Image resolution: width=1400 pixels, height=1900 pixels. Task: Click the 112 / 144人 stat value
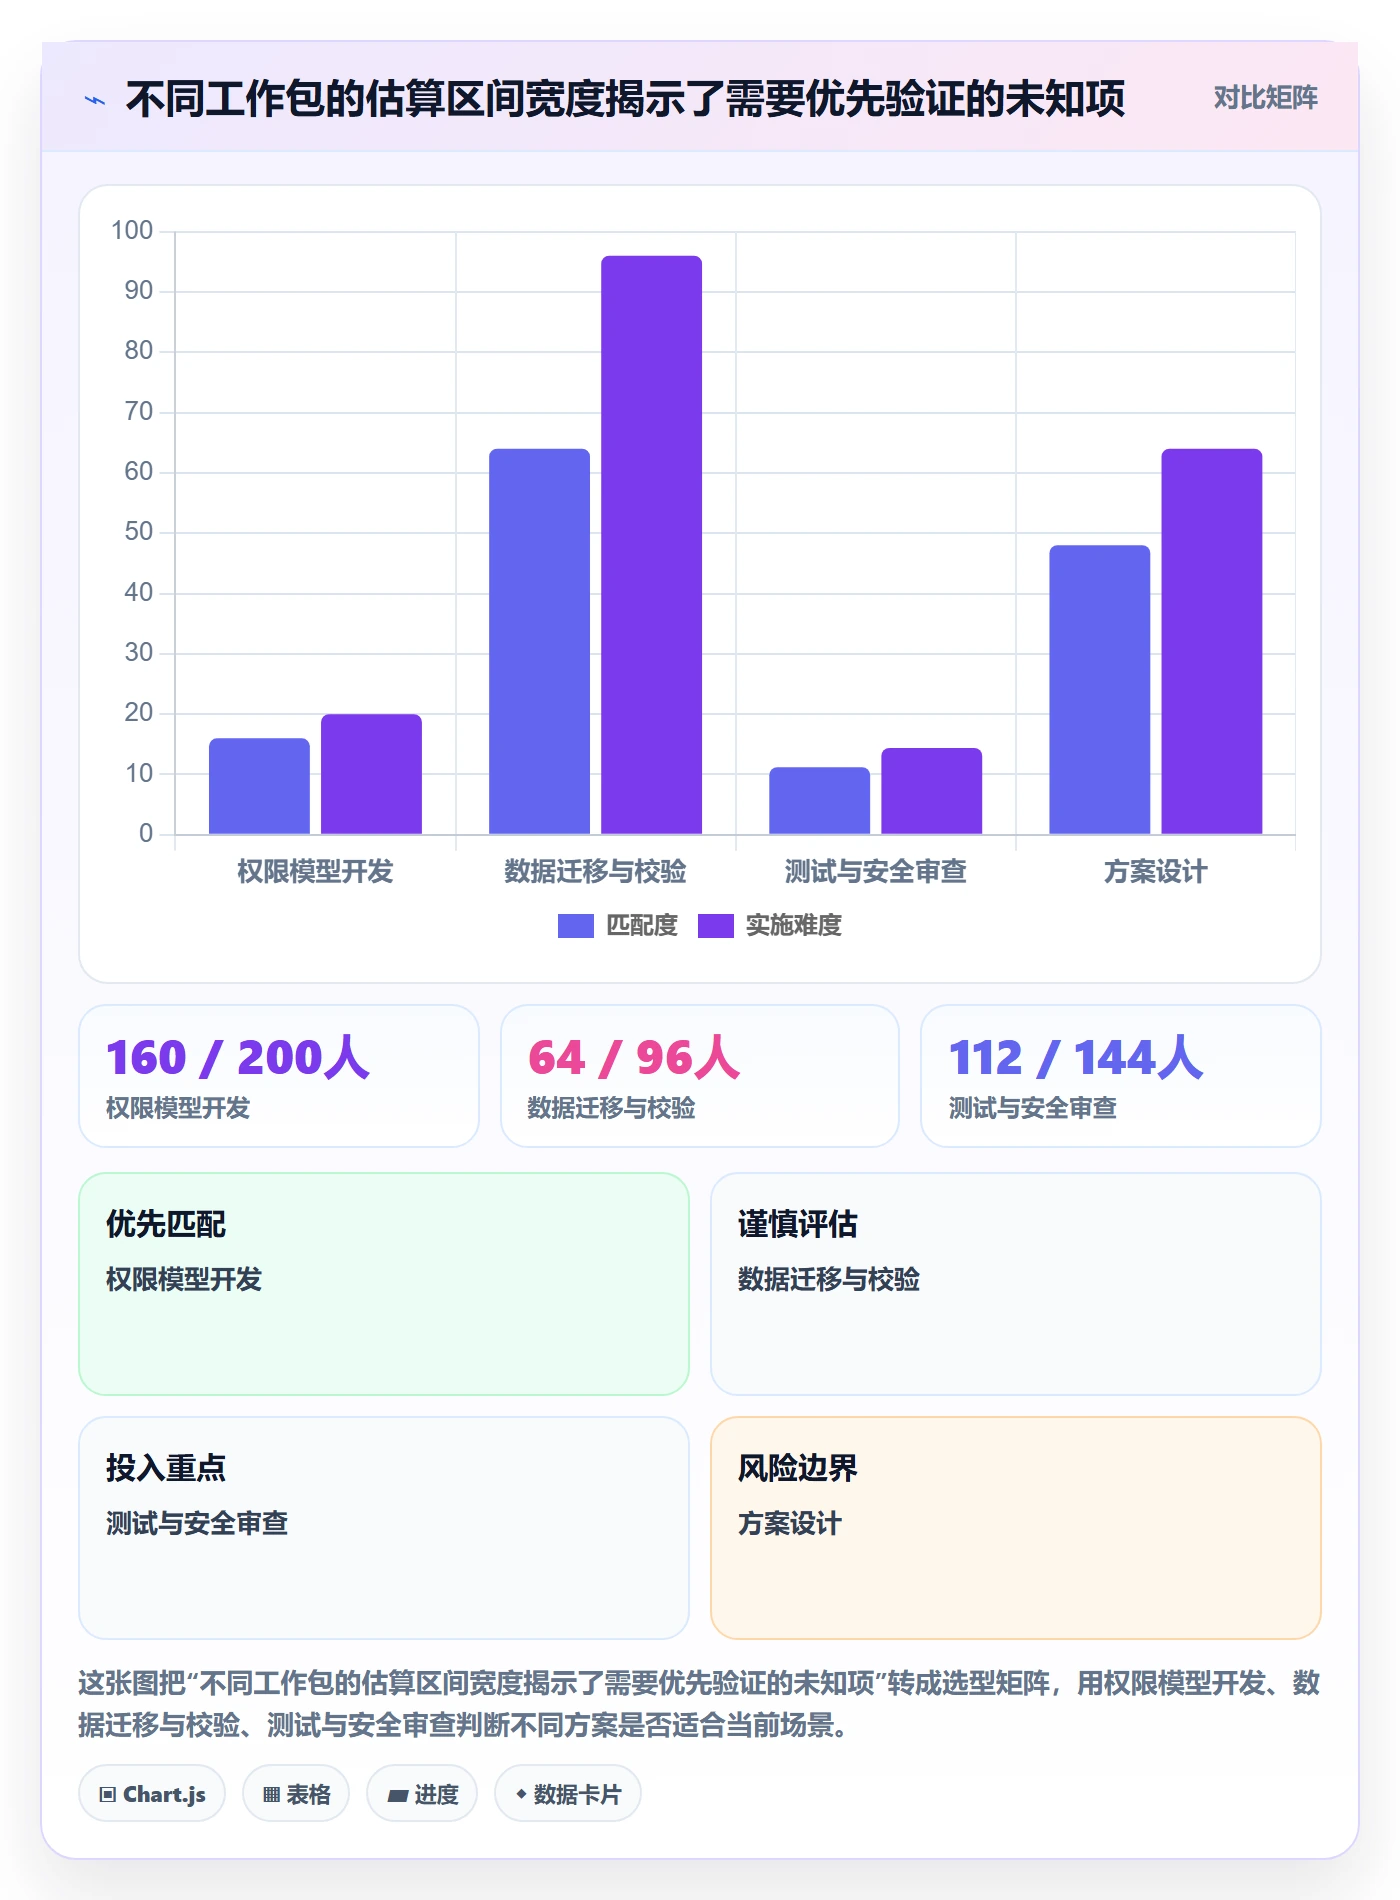[x=1076, y=1057]
